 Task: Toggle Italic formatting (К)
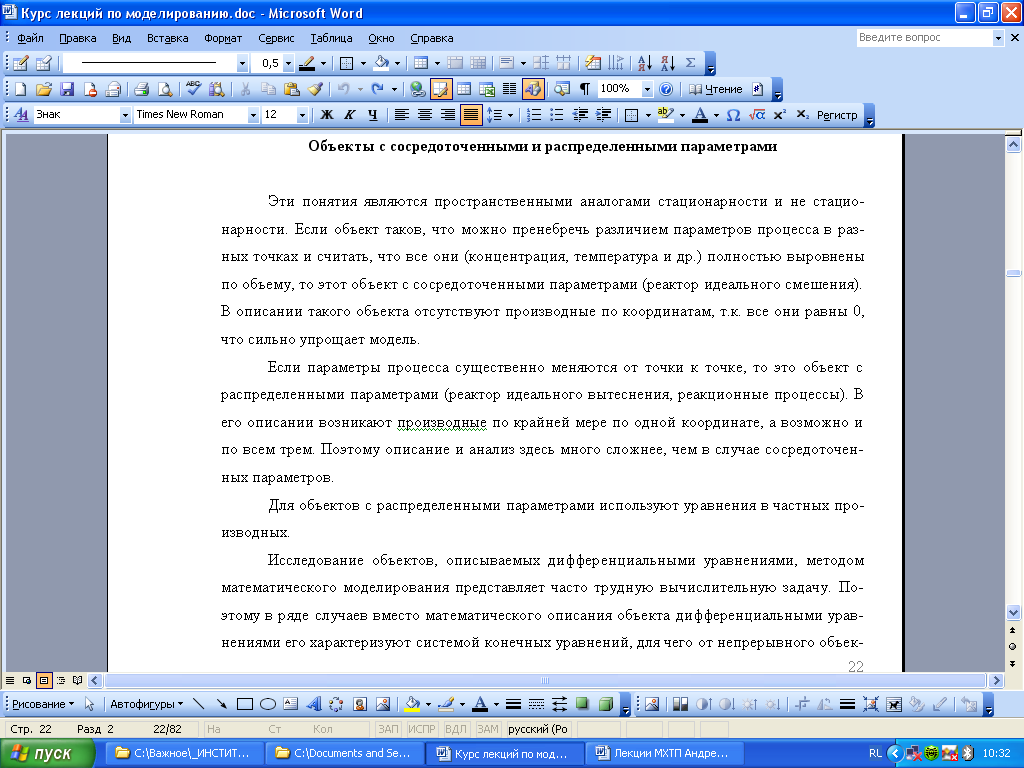tap(349, 115)
